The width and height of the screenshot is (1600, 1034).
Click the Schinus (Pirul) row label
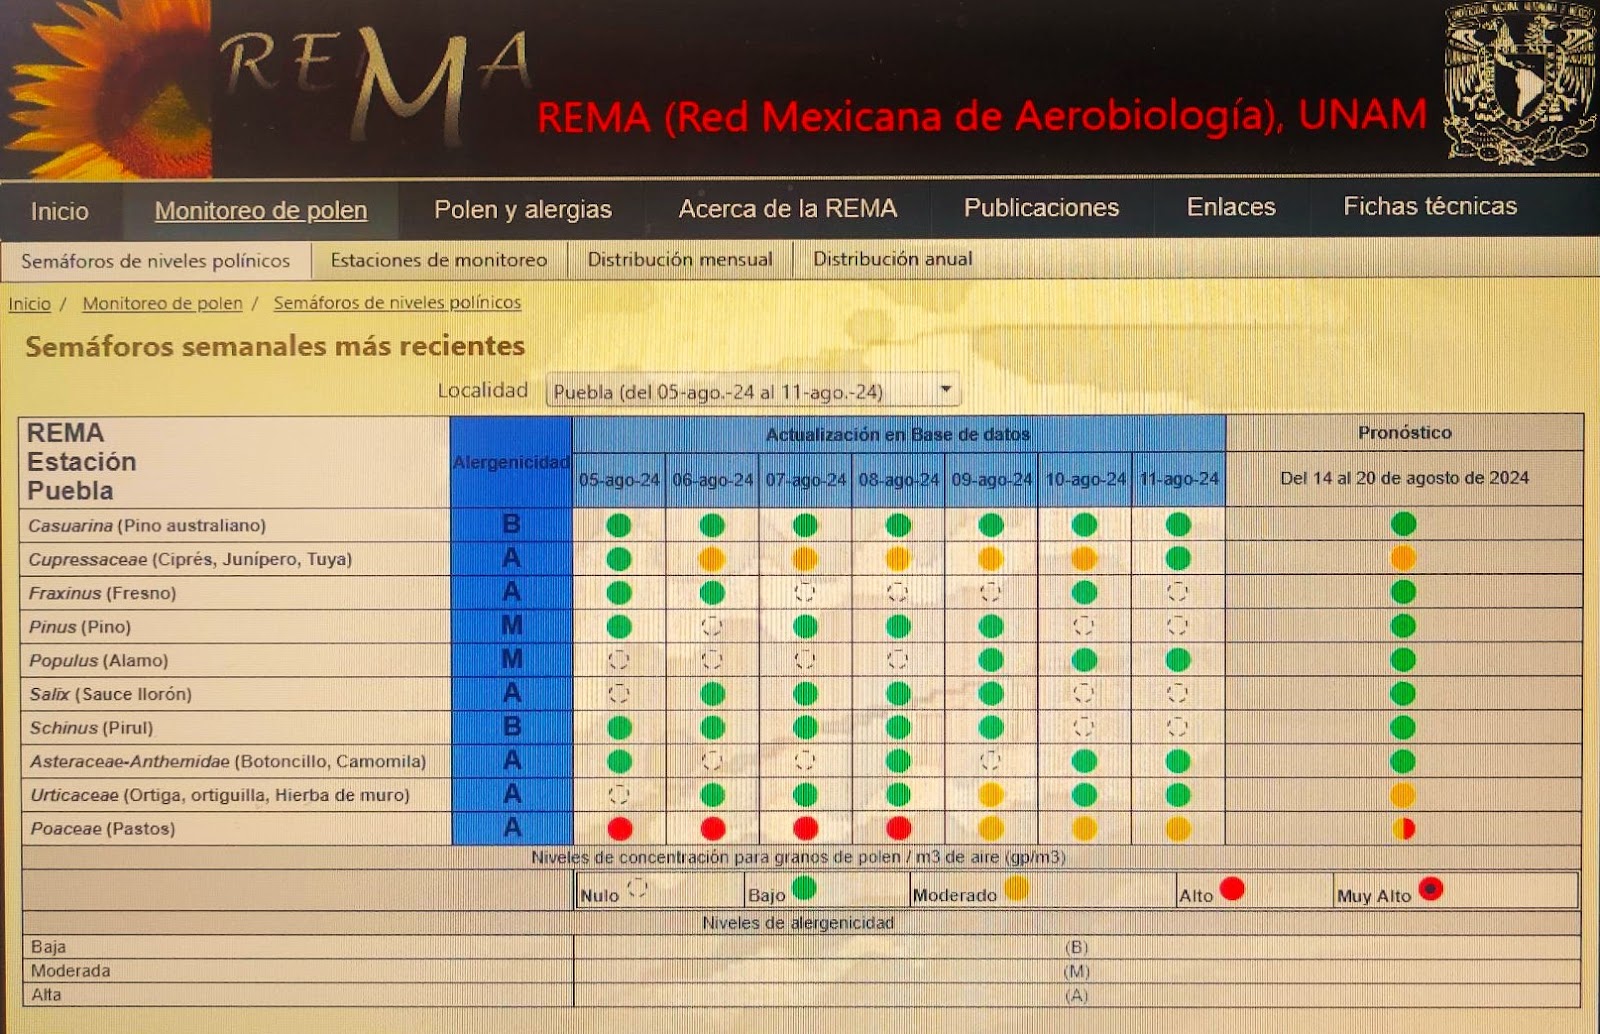tap(91, 728)
